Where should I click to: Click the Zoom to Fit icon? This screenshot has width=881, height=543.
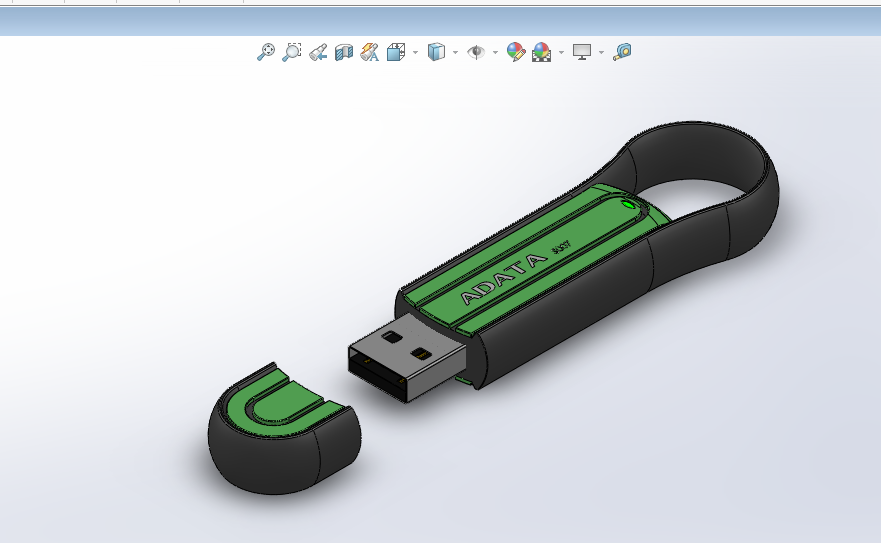266,52
